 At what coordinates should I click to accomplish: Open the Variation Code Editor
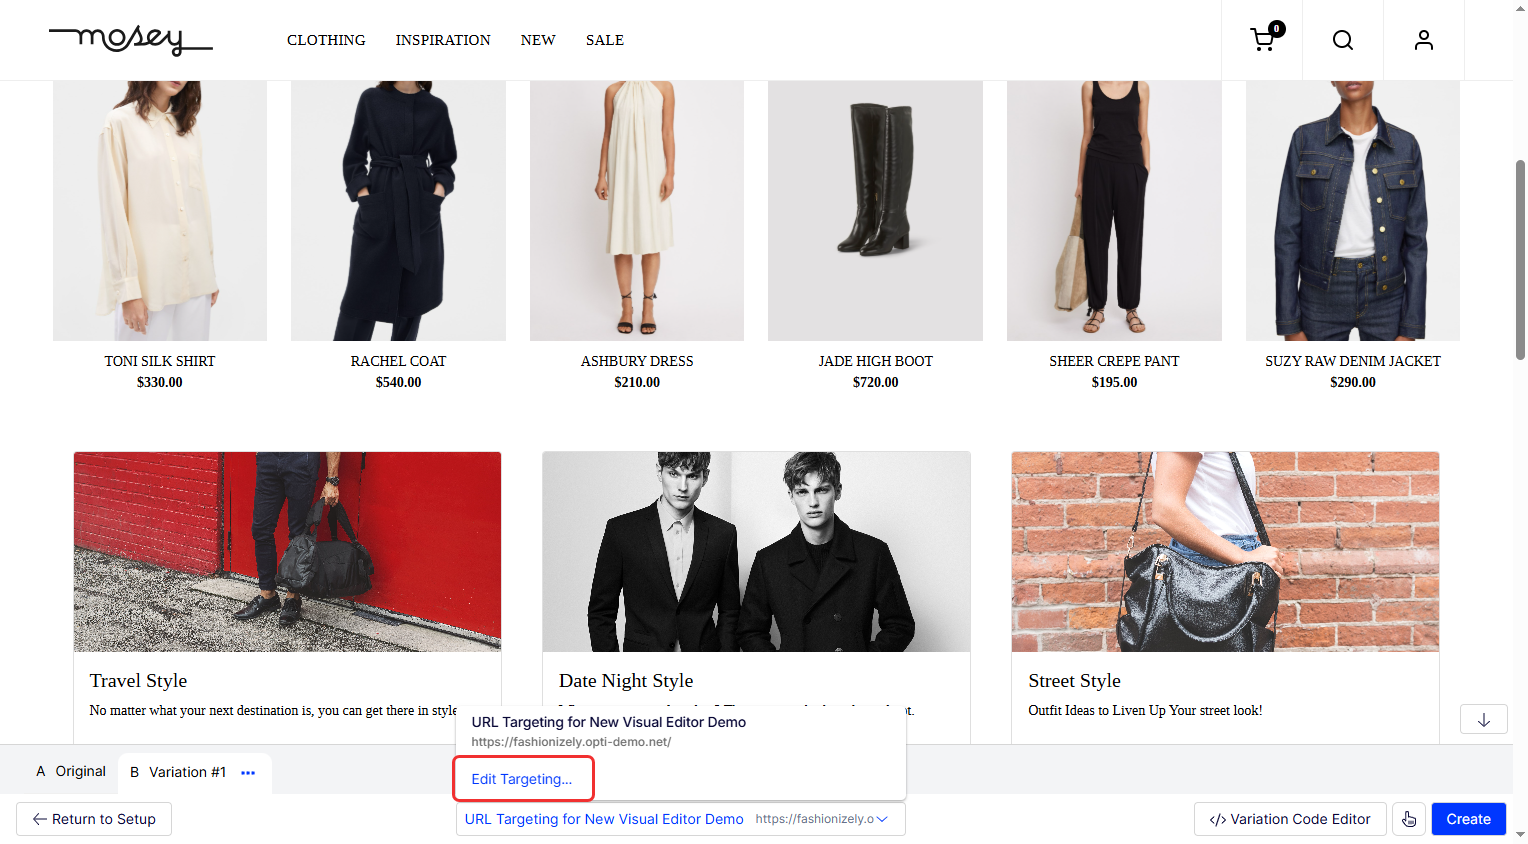1289,819
